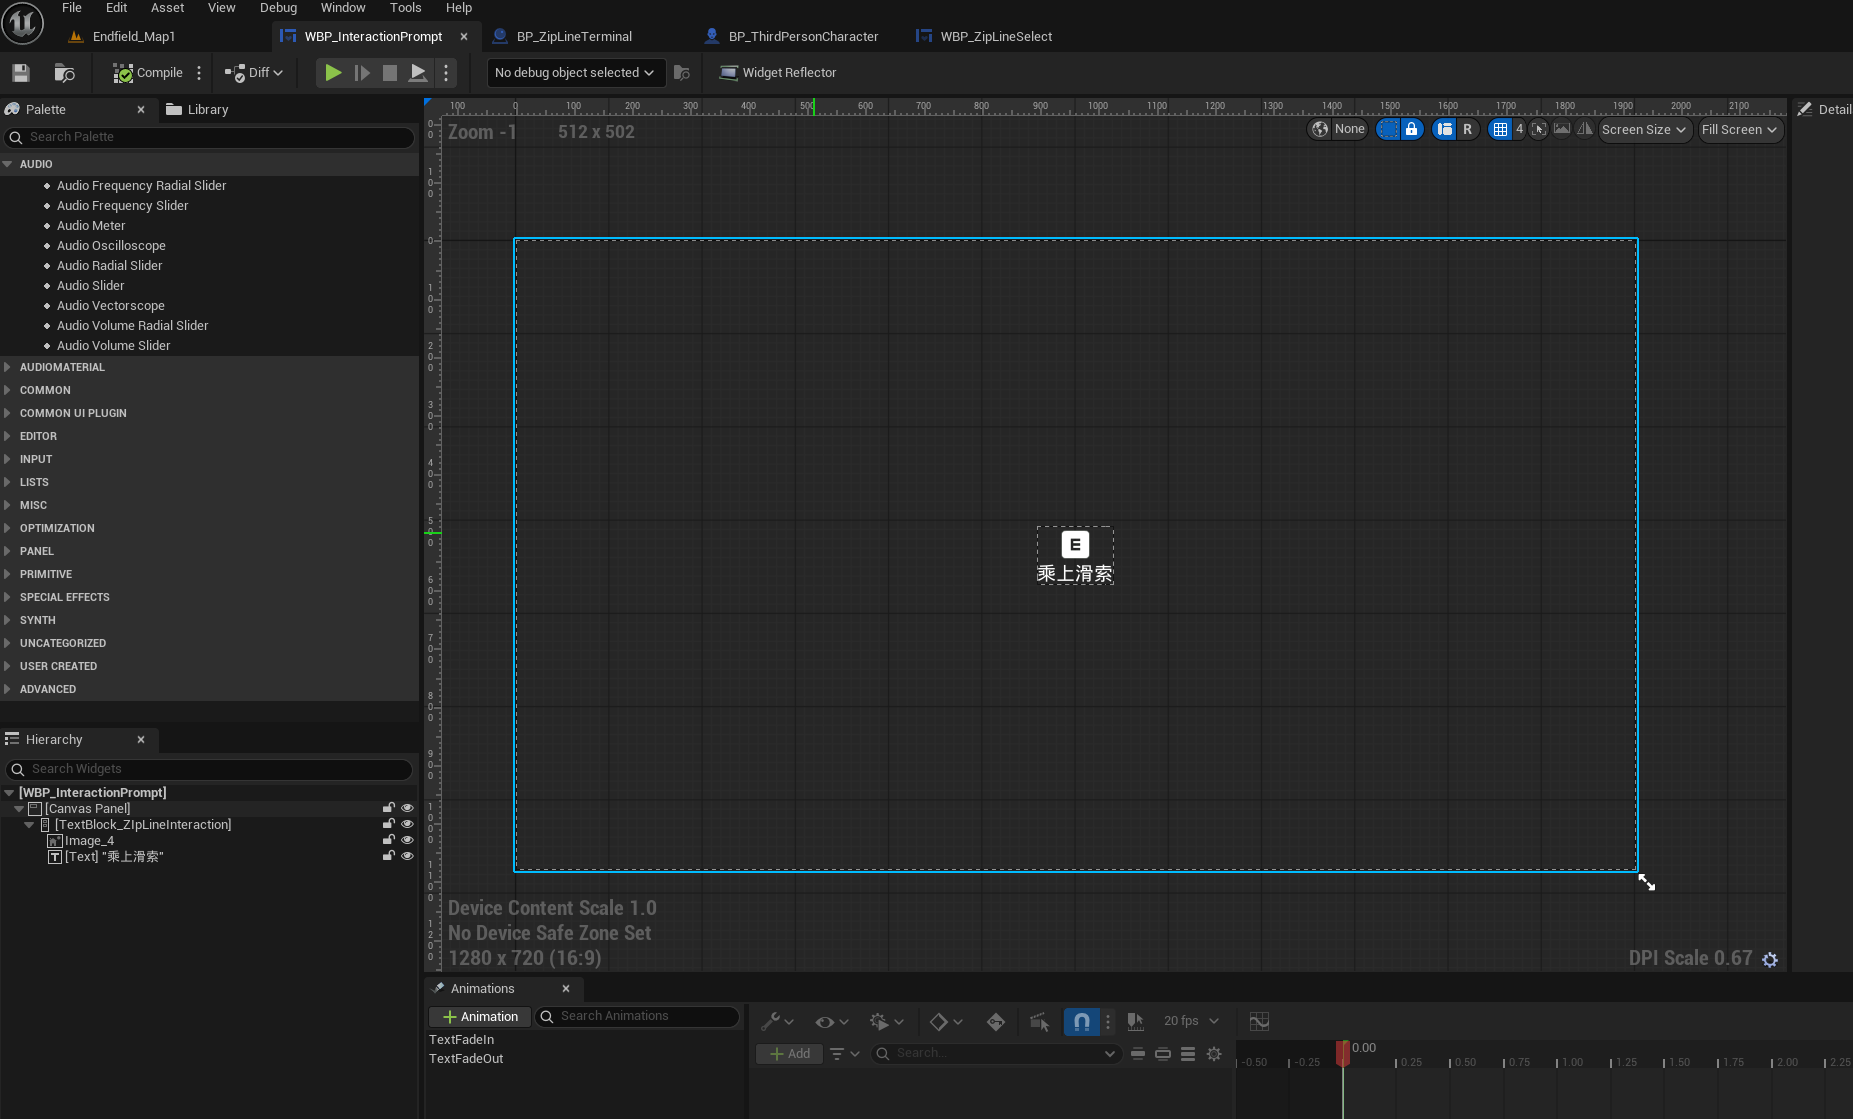1853x1119 pixels.
Task: Toggle snapping magnet in animation toolbar
Action: pyautogui.click(x=1081, y=1022)
